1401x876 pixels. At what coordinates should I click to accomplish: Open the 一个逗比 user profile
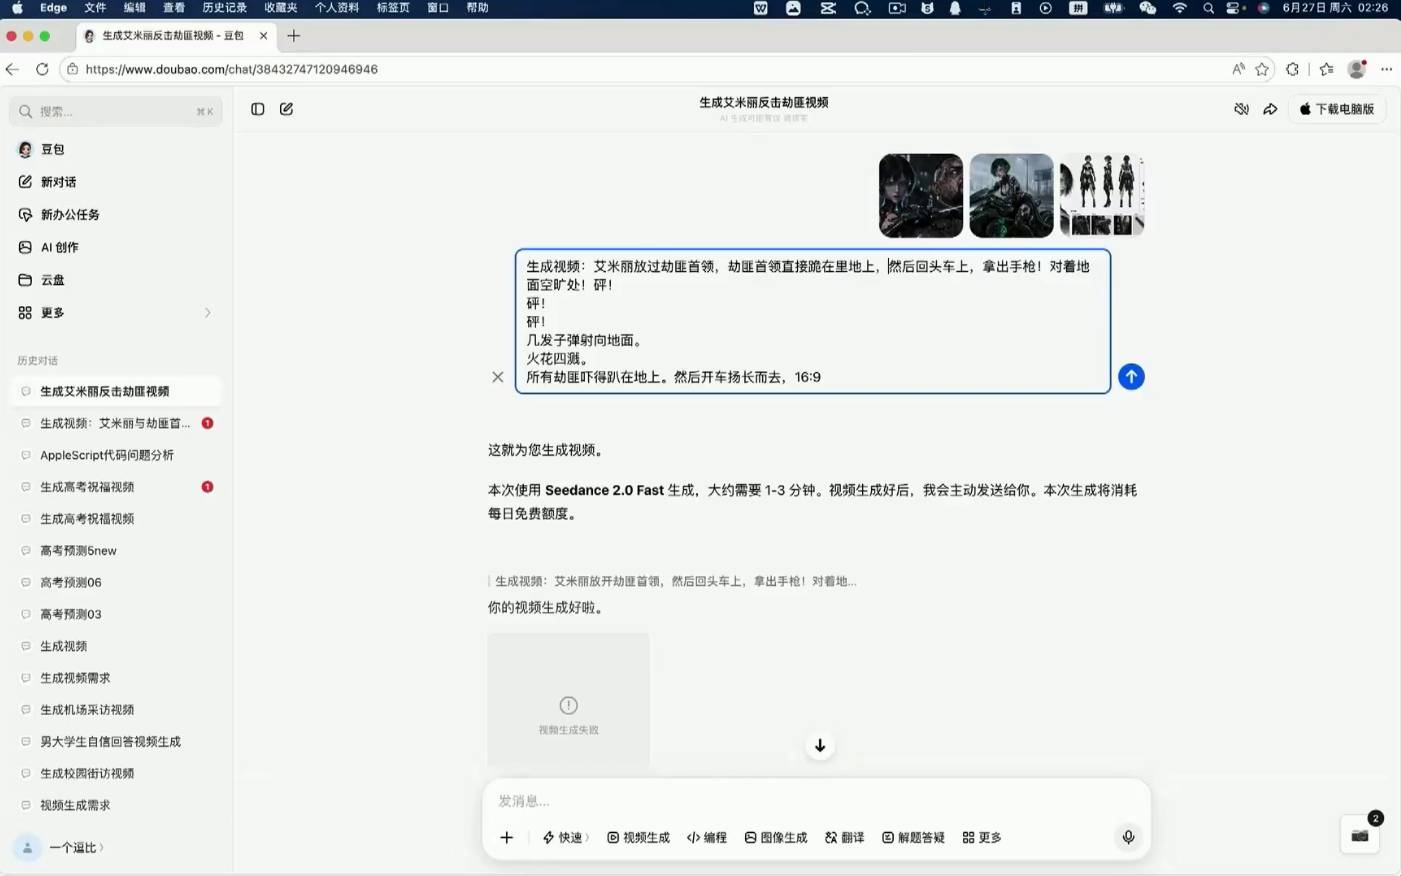(62, 847)
